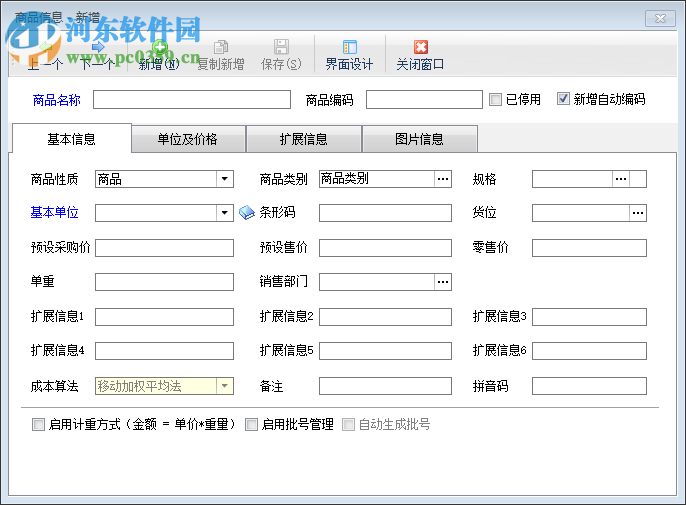686x505 pixels.
Task: Close the dialog with title bar X
Action: pyautogui.click(x=660, y=18)
